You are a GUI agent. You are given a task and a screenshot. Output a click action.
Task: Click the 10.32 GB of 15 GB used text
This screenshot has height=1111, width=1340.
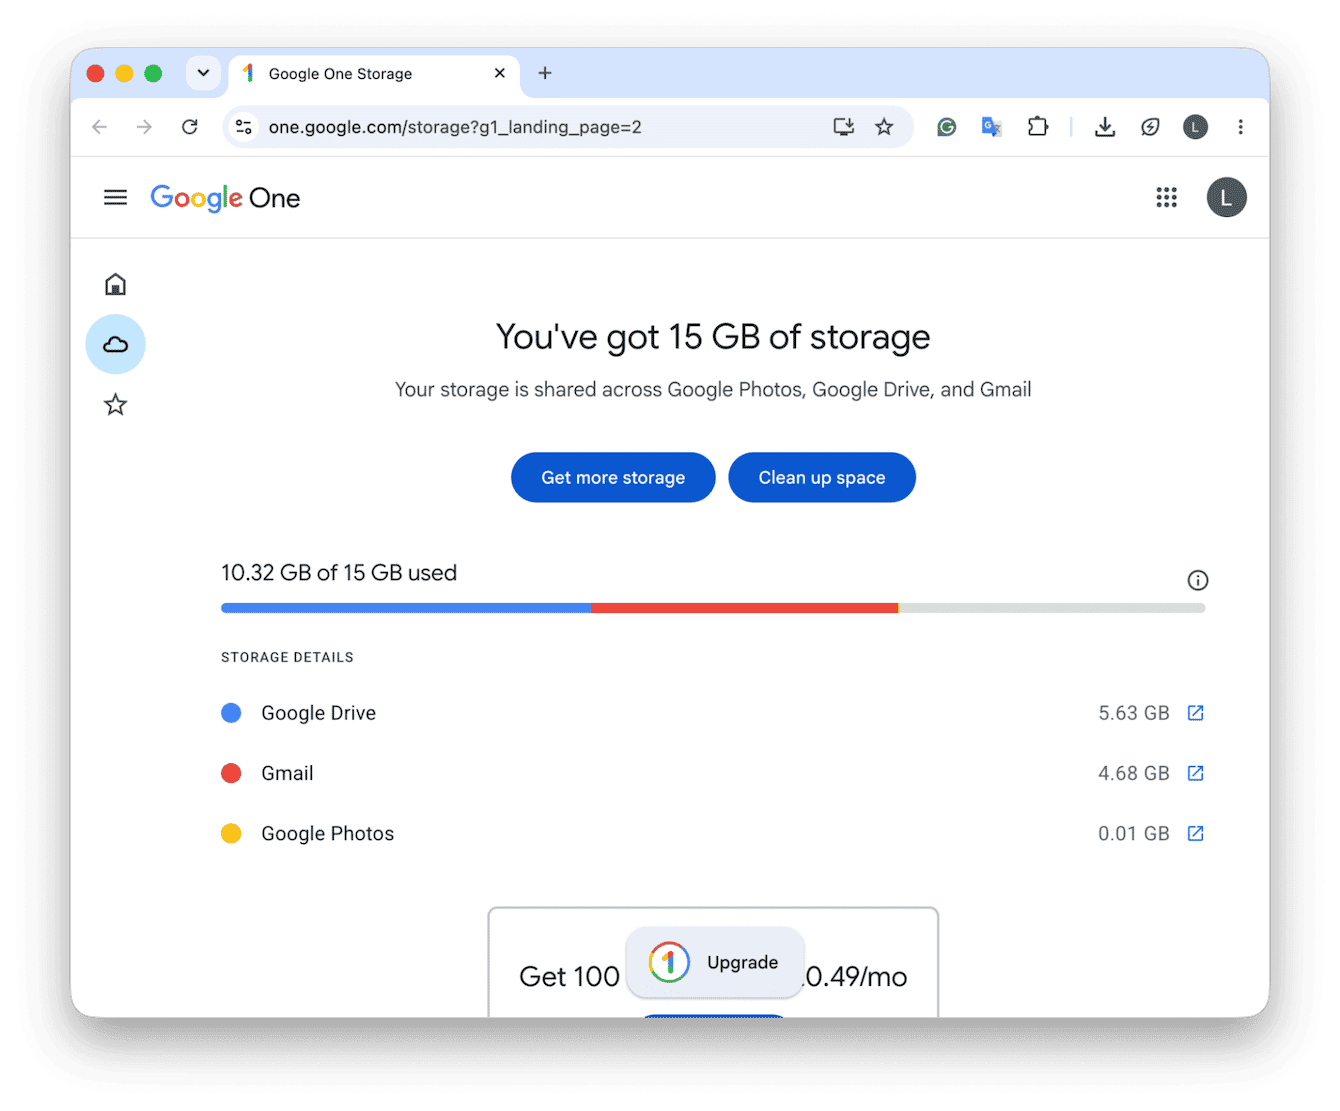pos(339,573)
